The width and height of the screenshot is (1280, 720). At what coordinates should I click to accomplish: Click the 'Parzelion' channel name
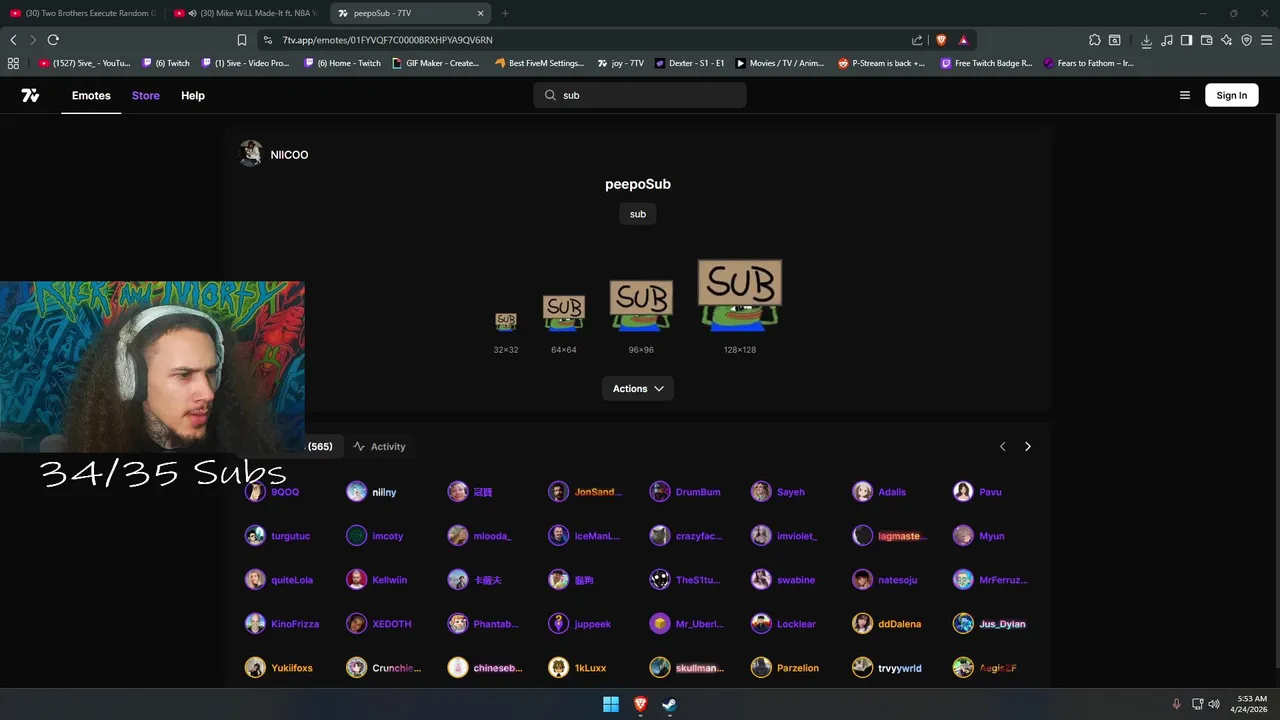tap(798, 668)
